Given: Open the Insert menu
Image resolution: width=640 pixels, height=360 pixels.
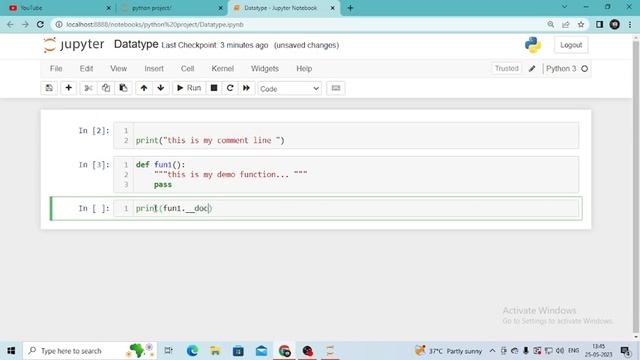Looking at the screenshot, I should pos(154,69).
